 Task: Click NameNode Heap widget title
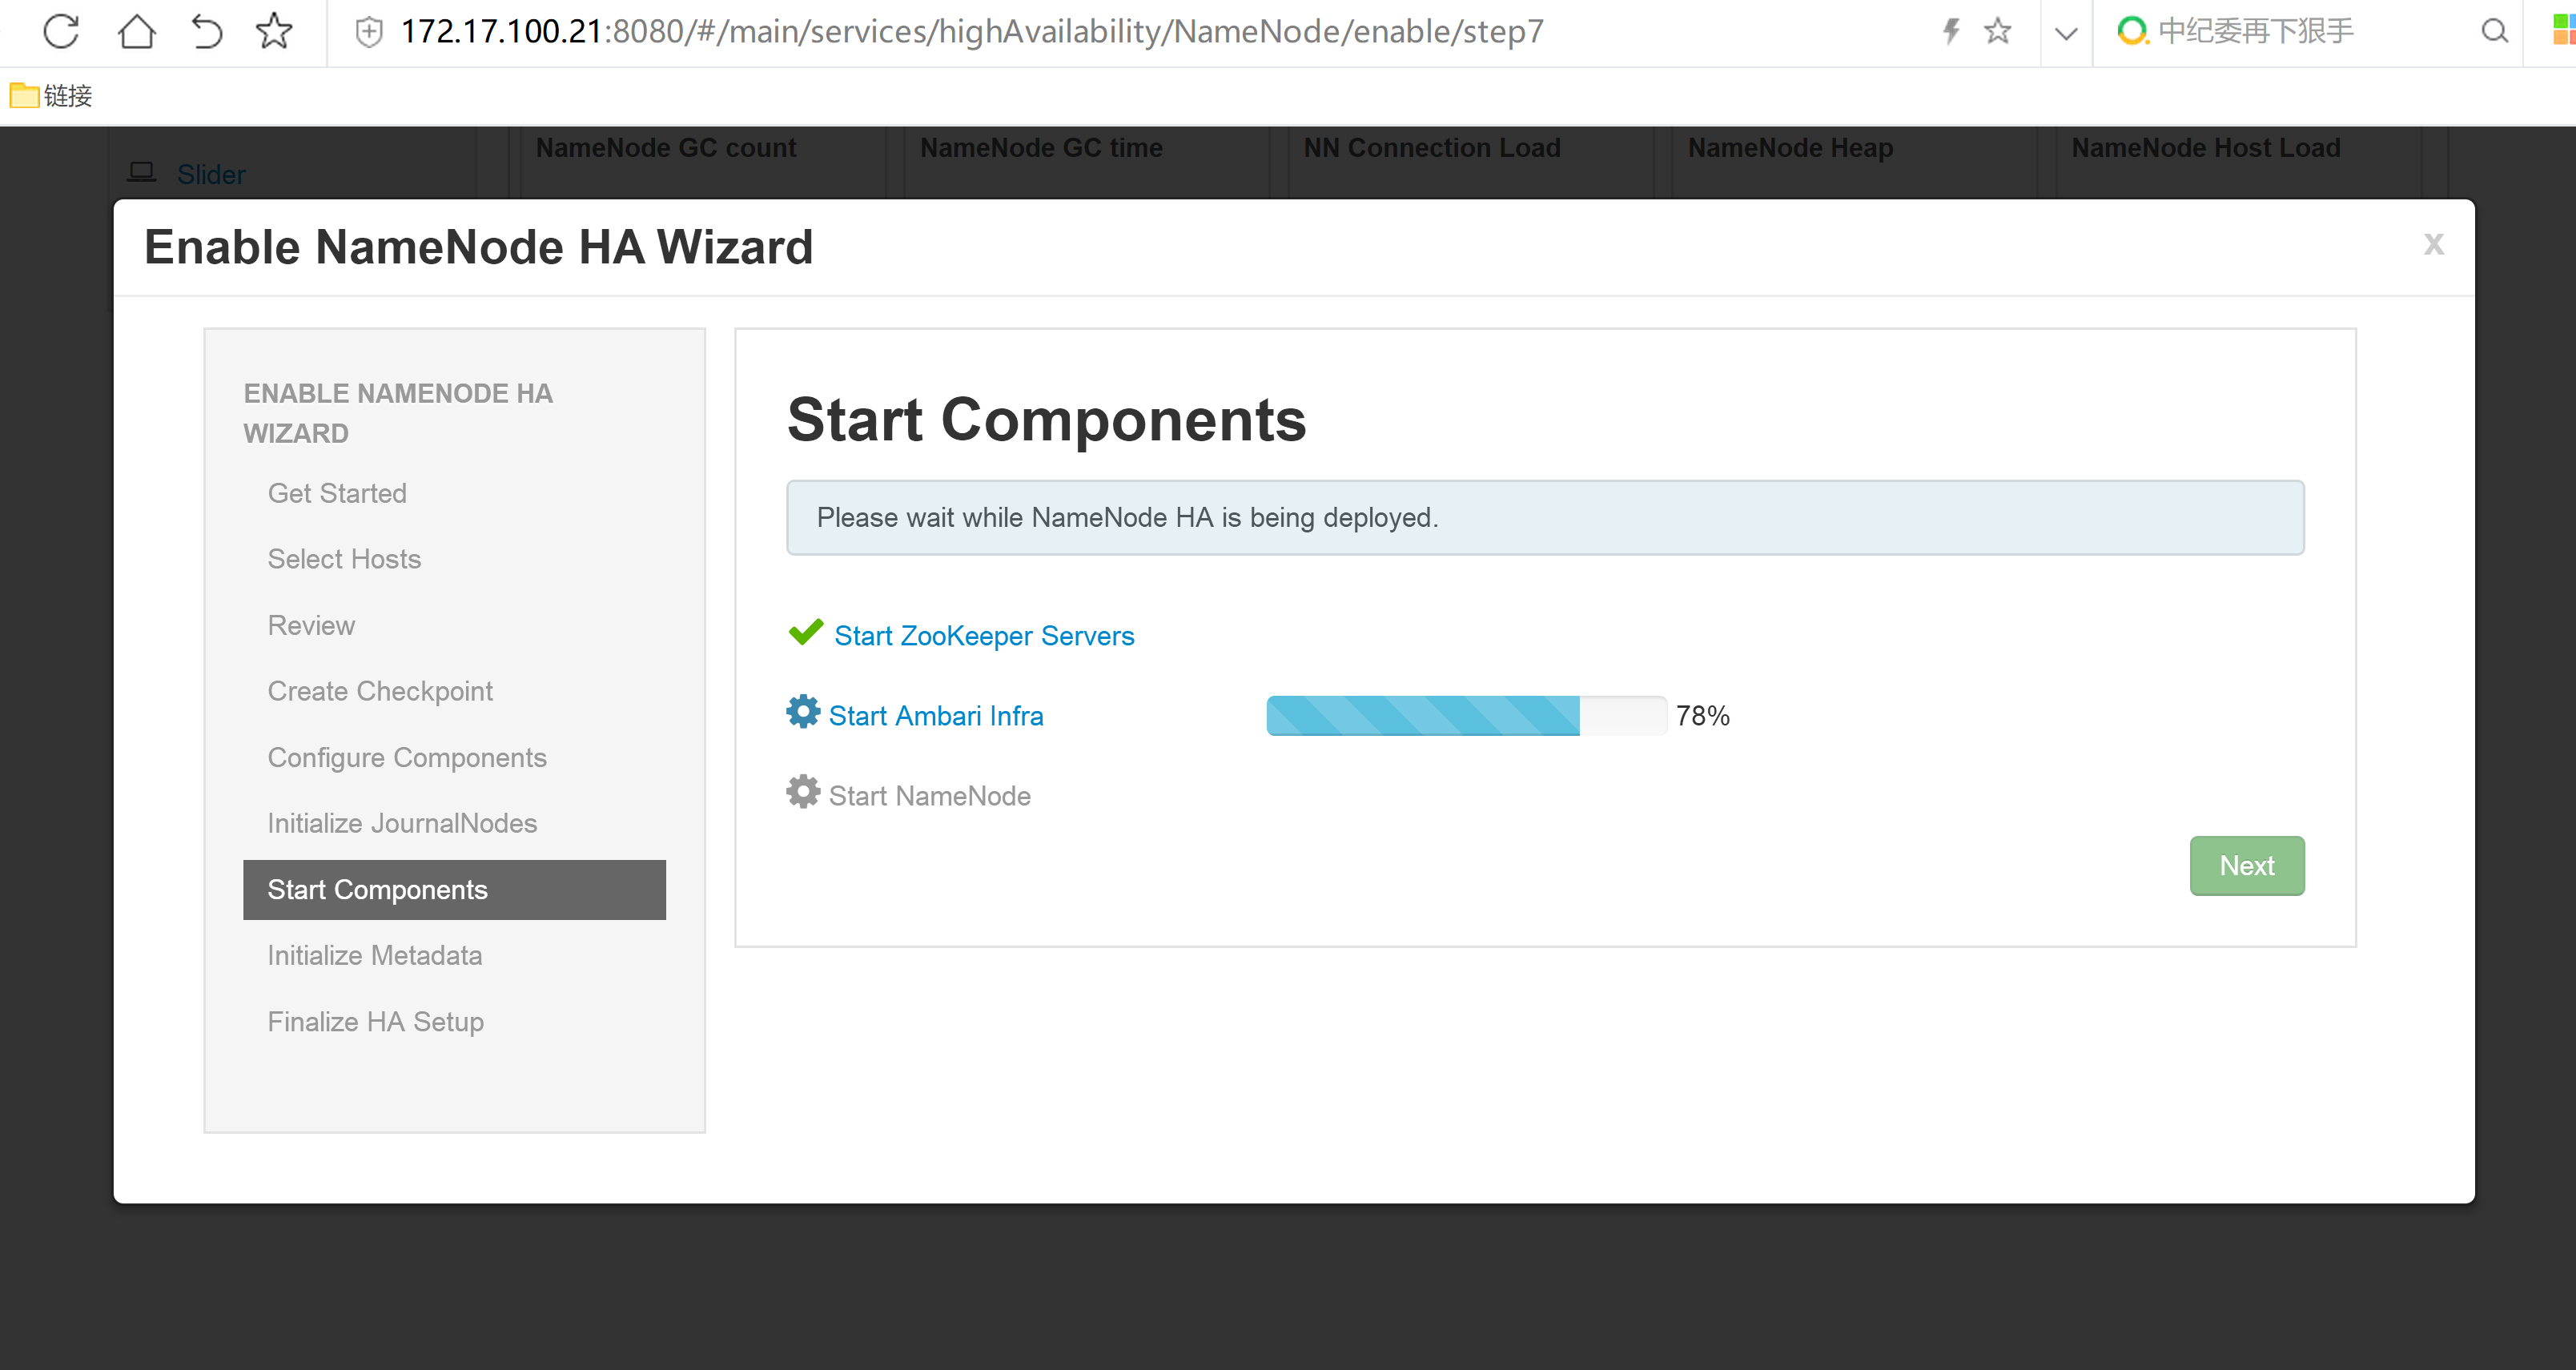pos(1790,148)
